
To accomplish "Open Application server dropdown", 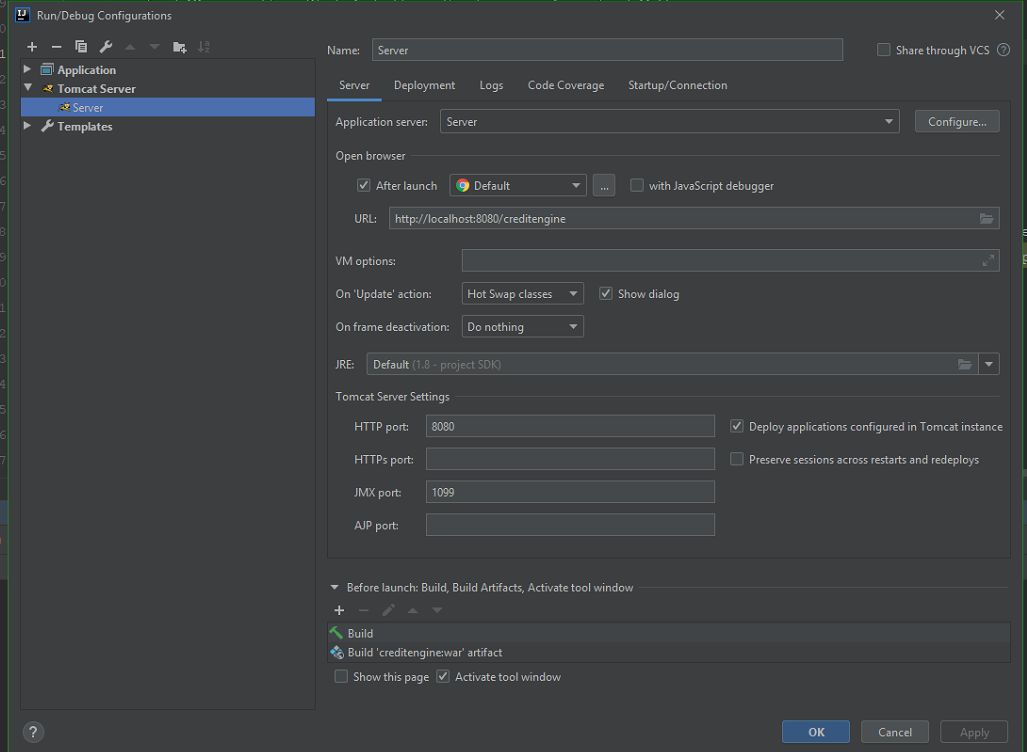I will click(669, 122).
